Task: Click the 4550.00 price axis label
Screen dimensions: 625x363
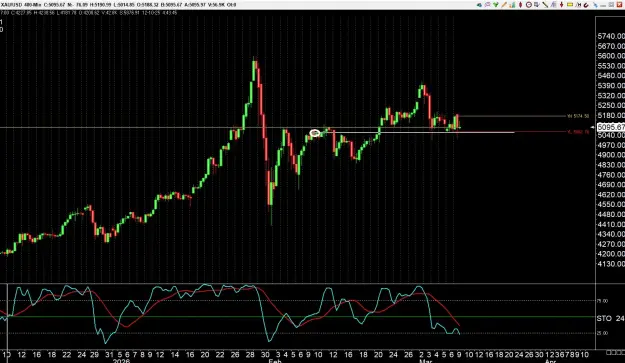Action: (611, 204)
